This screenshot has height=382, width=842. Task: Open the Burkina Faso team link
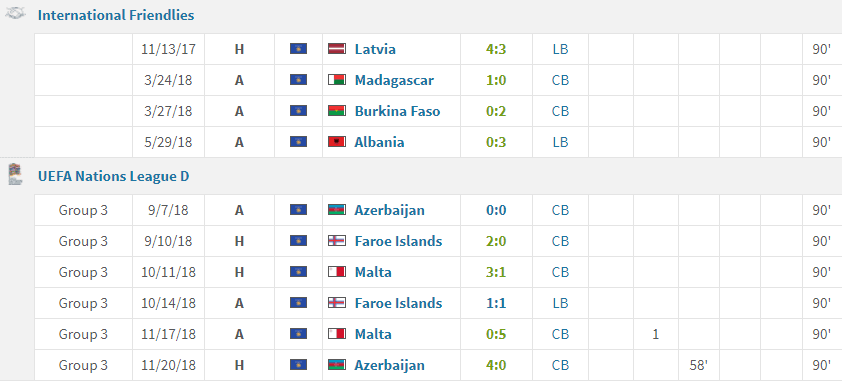click(x=397, y=111)
